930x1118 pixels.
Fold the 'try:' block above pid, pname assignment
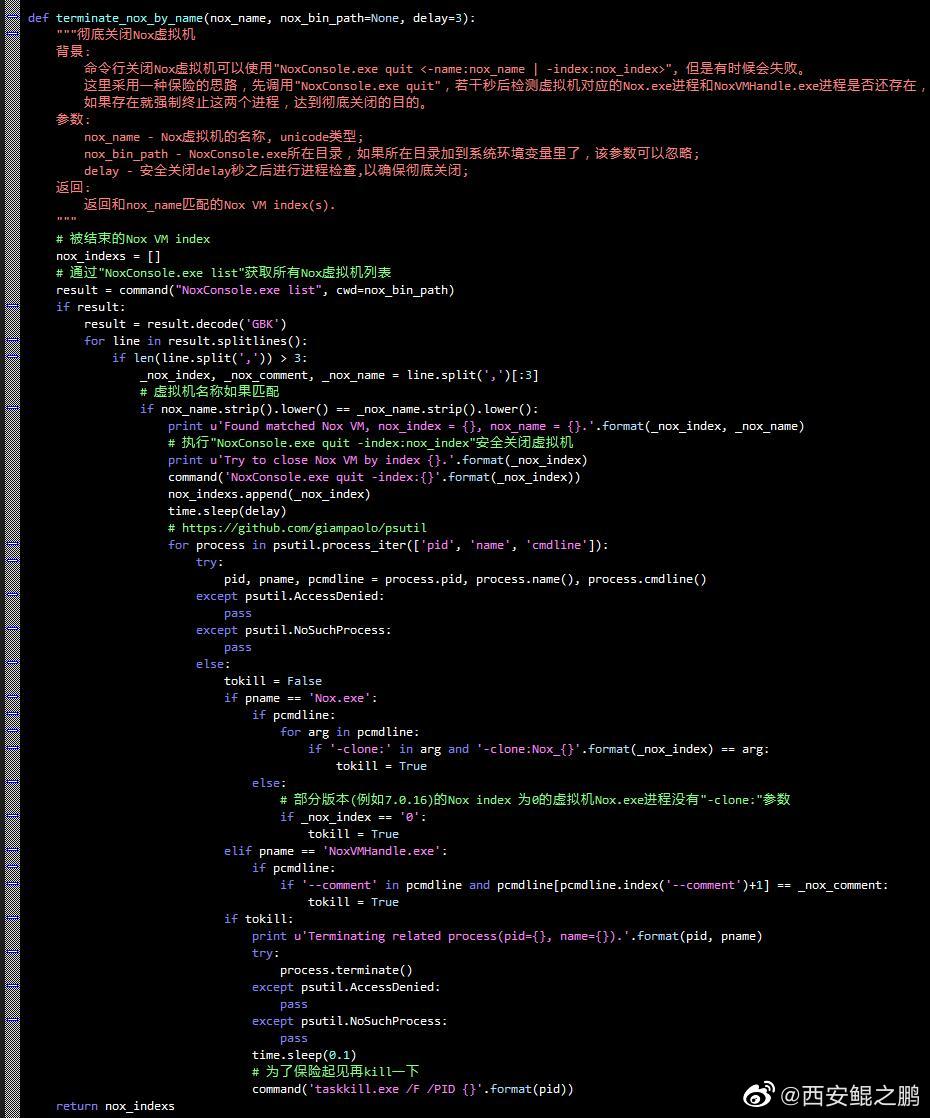tap(12, 562)
